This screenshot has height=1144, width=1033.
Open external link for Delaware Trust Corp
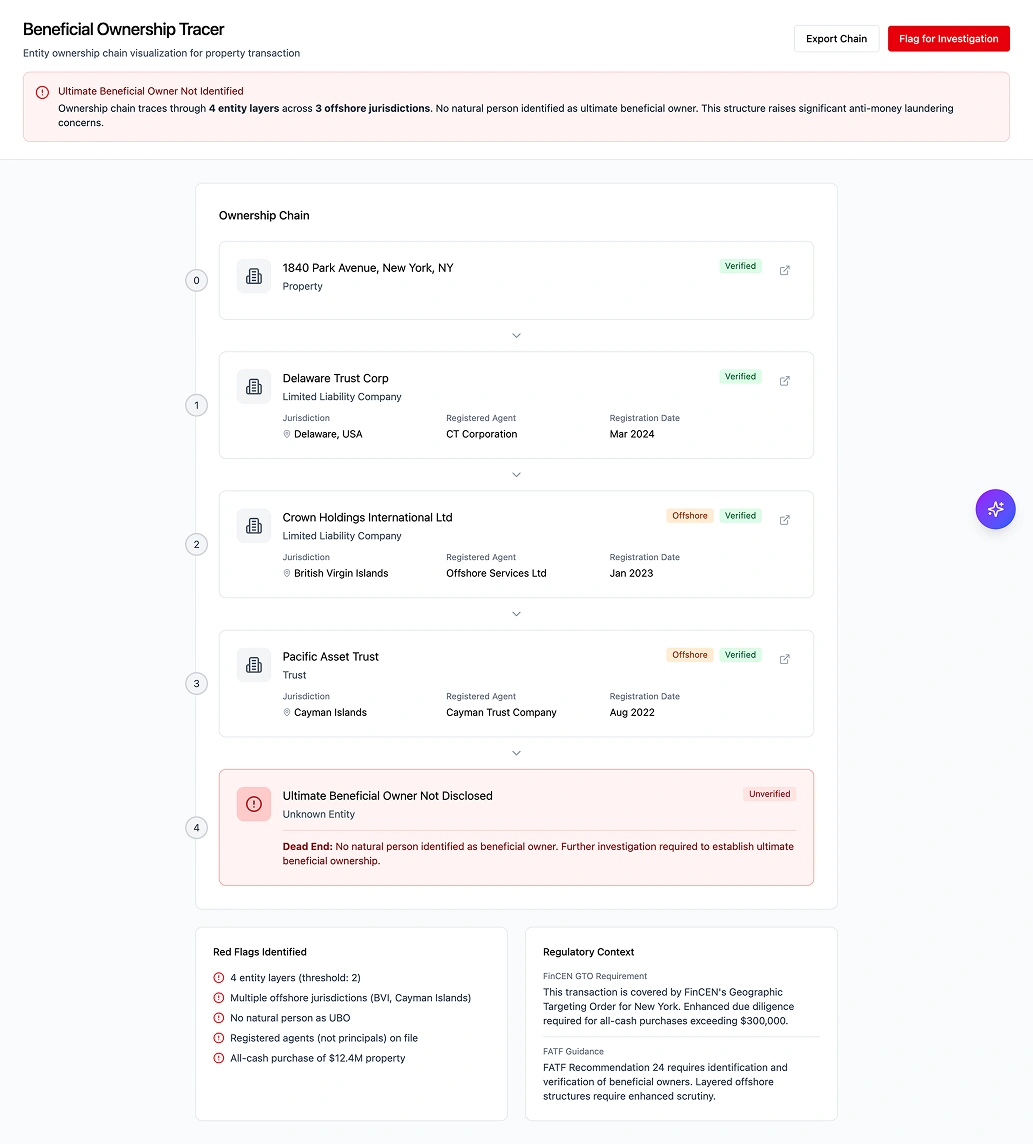[x=784, y=381]
